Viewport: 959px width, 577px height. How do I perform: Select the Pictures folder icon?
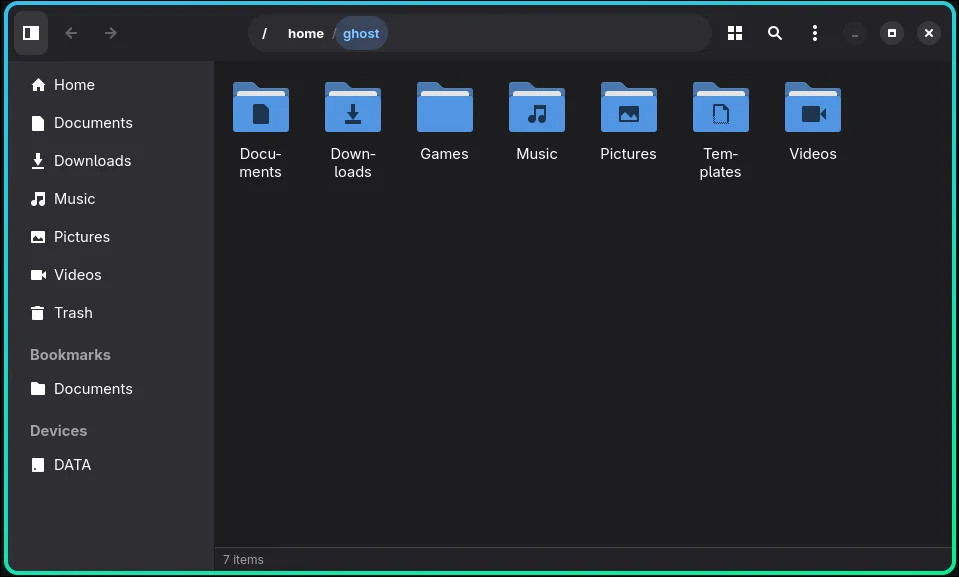(629, 108)
